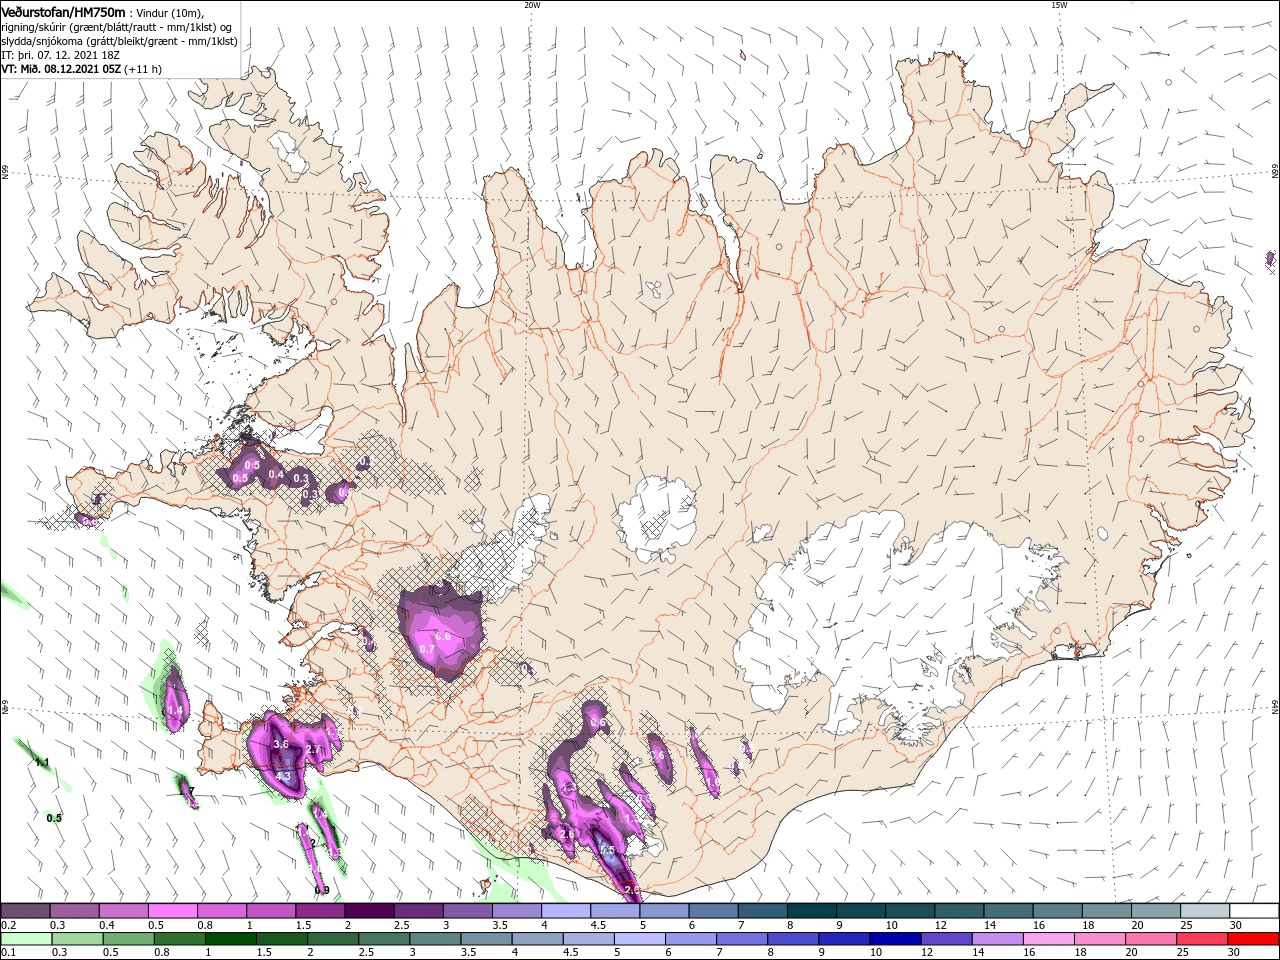Click the "15W" longitude label
This screenshot has width=1280, height=960.
pyautogui.click(x=1059, y=5)
